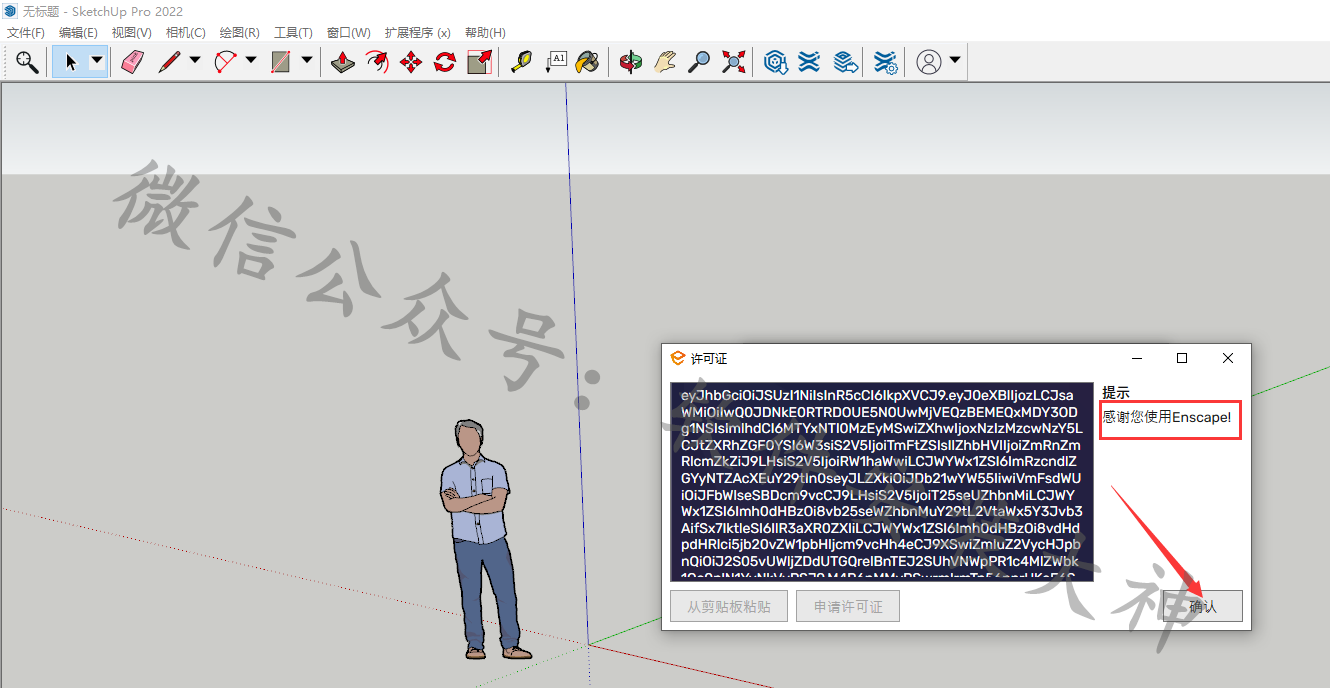Click inside the license key text field

click(882, 481)
